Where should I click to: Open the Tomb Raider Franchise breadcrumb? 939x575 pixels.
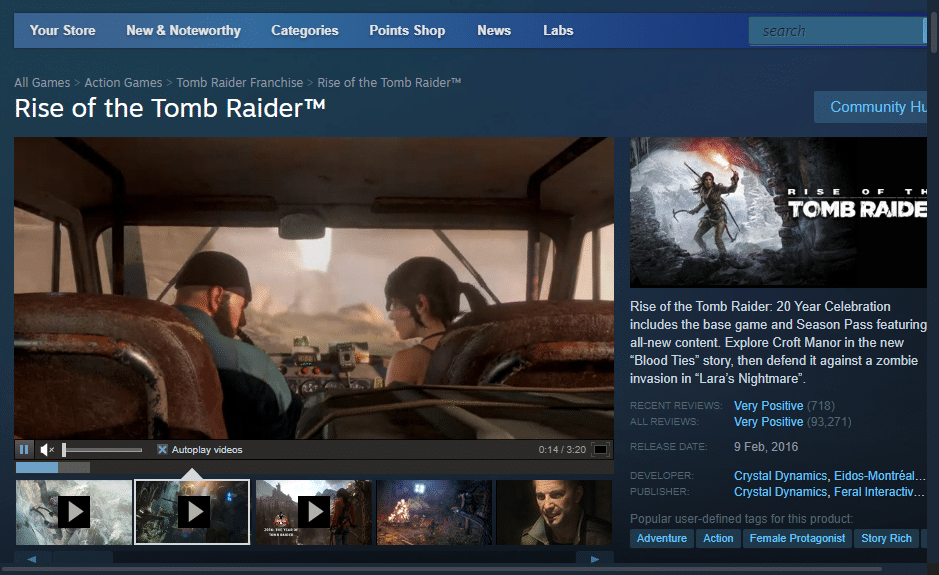[240, 83]
